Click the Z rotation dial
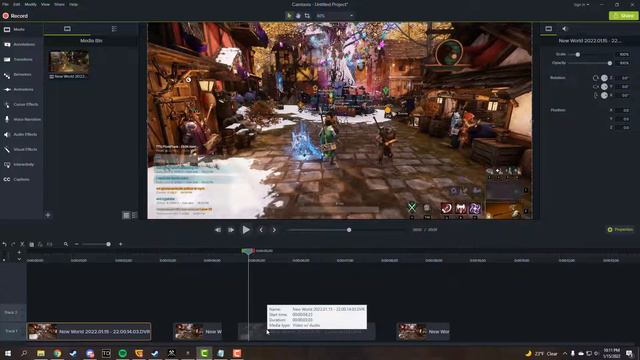640x360 pixels. [604, 78]
